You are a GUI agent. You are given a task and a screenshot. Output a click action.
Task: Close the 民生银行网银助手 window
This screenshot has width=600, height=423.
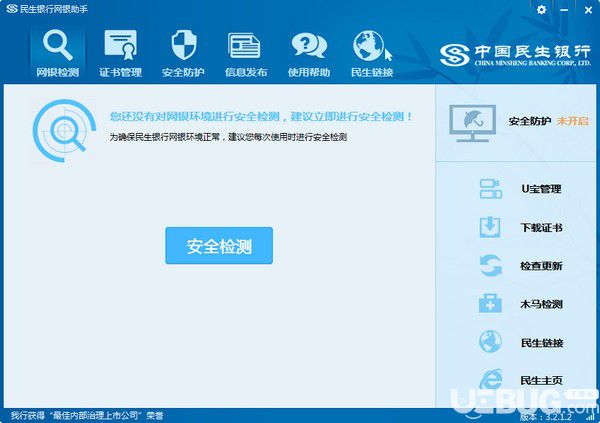(x=589, y=10)
